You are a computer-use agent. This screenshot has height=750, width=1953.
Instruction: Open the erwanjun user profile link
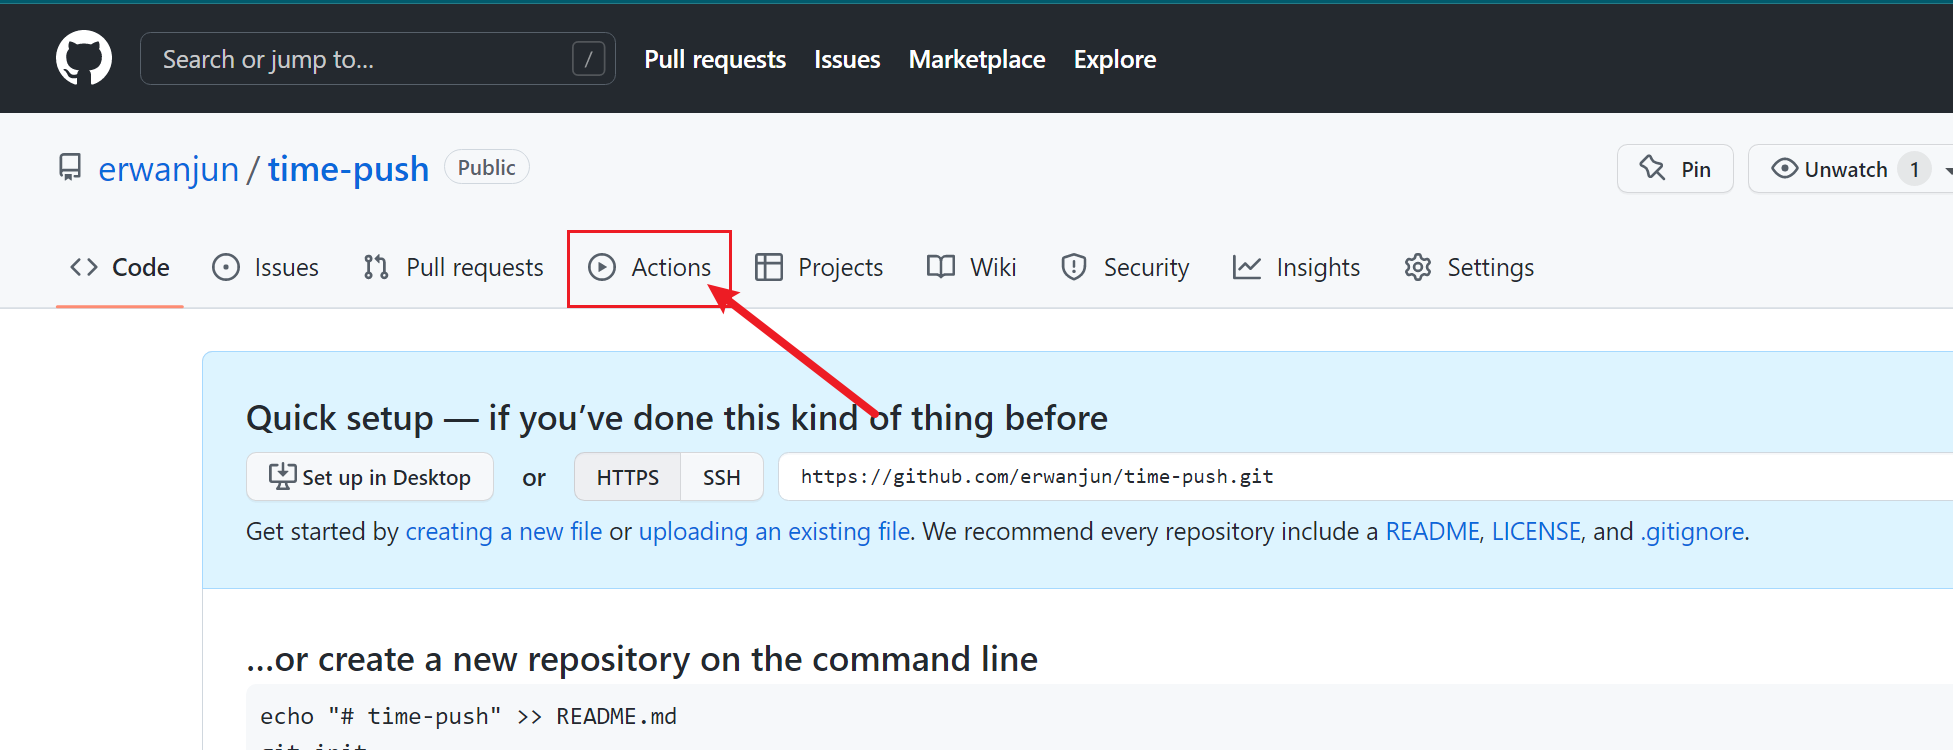tap(168, 169)
